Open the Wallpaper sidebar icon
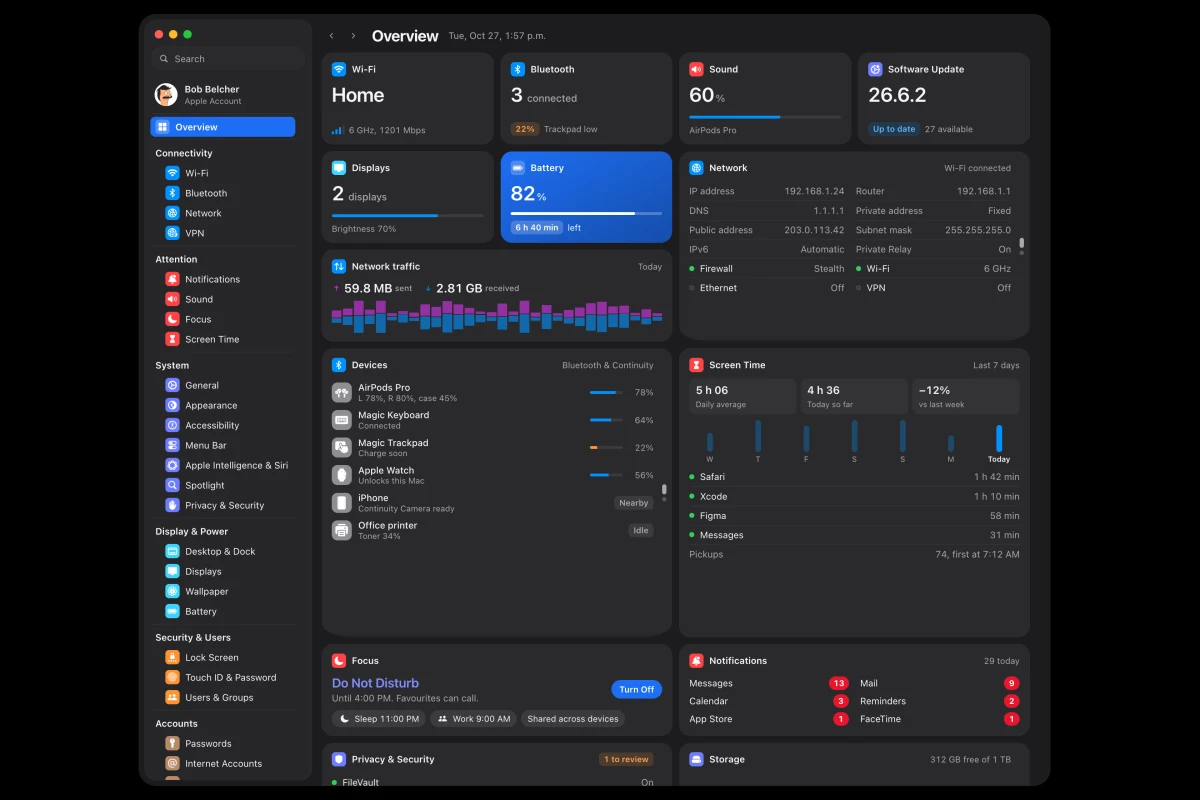The width and height of the screenshot is (1200, 800). pos(172,591)
